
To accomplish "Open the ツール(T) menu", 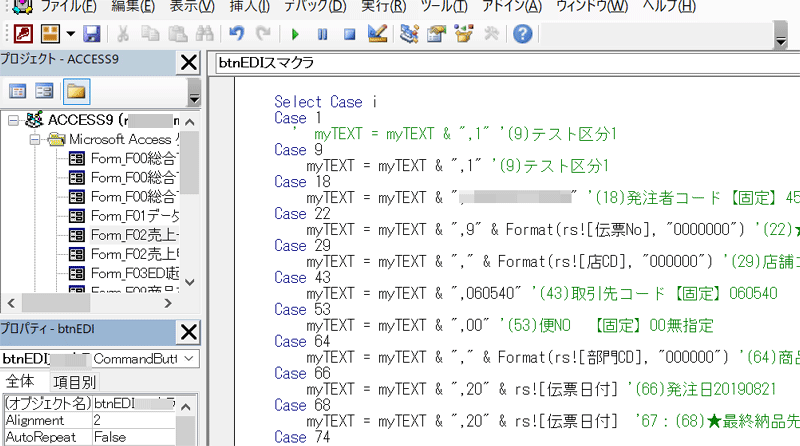I will (x=444, y=6).
